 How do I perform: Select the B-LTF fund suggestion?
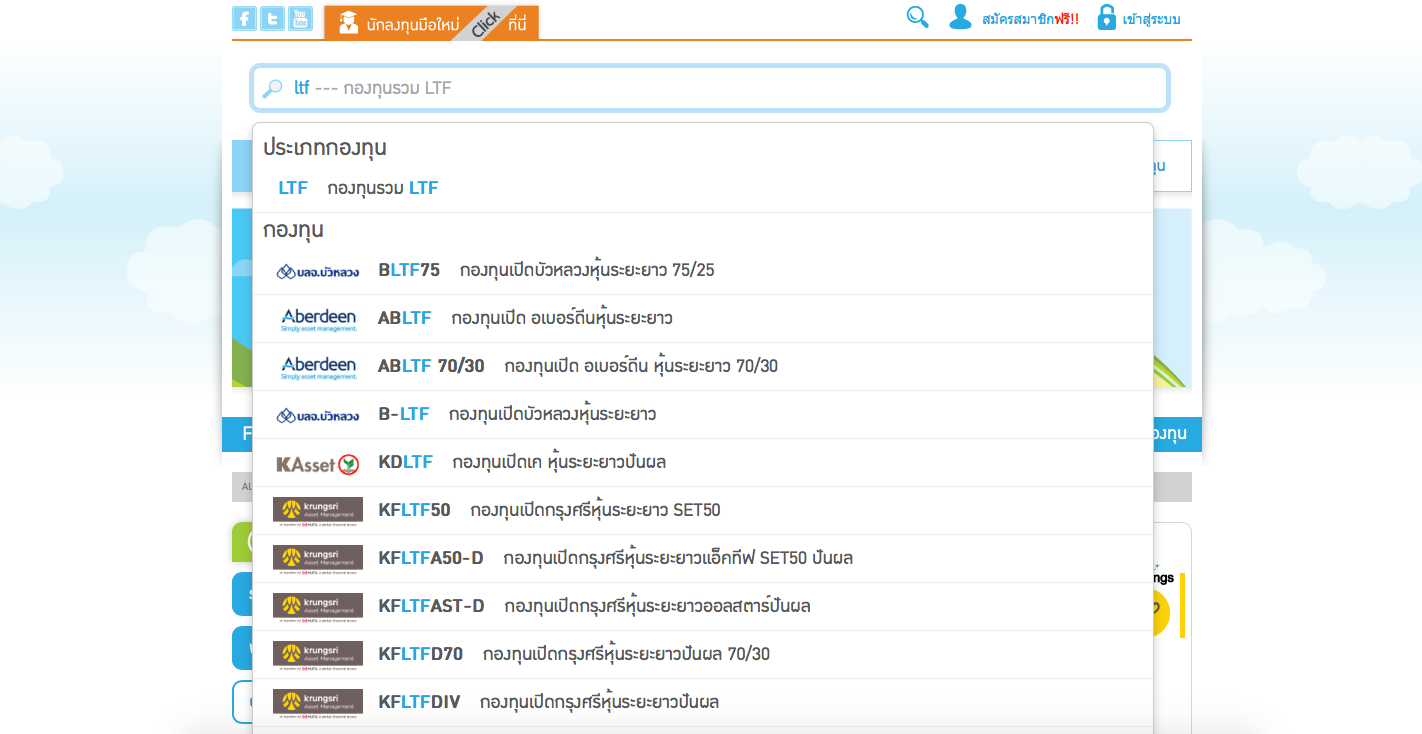[702, 414]
